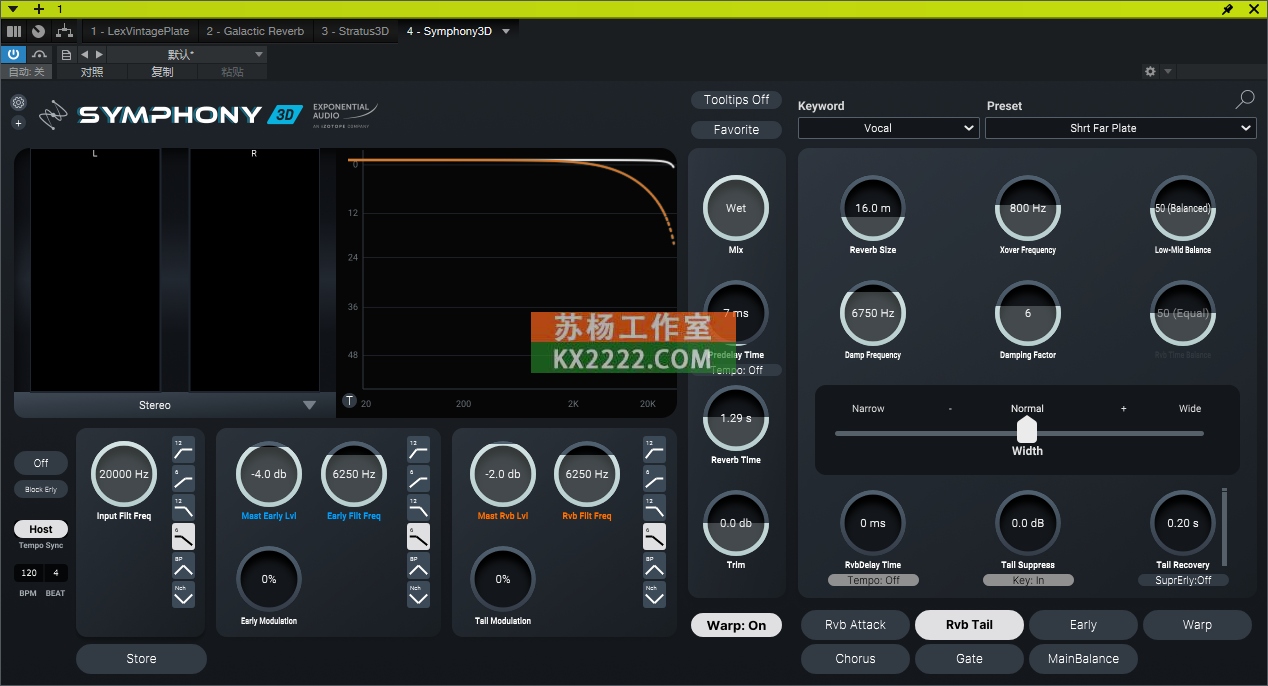Bypass the plugin with the blue power button

[14, 54]
